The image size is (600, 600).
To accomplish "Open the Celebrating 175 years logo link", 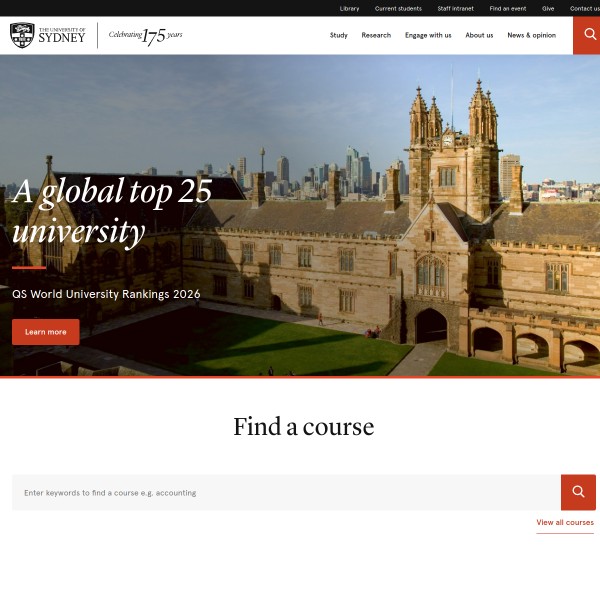I will point(146,36).
